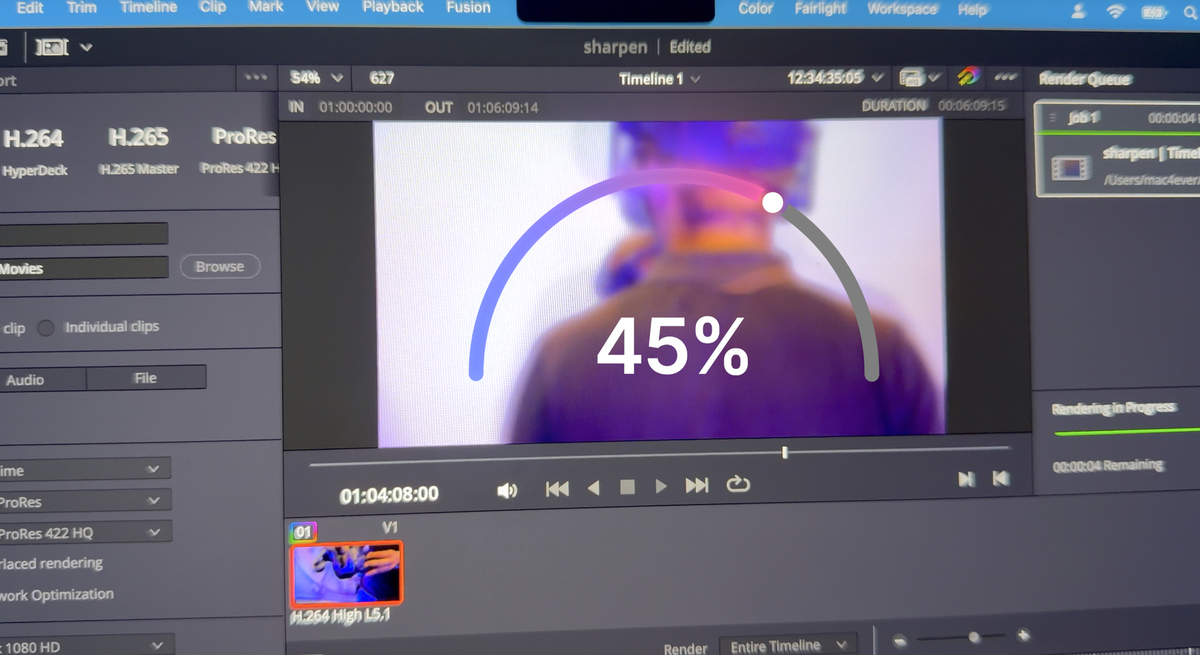The width and height of the screenshot is (1200, 655).
Task: Open the Fairlight menu
Action: pos(820,8)
